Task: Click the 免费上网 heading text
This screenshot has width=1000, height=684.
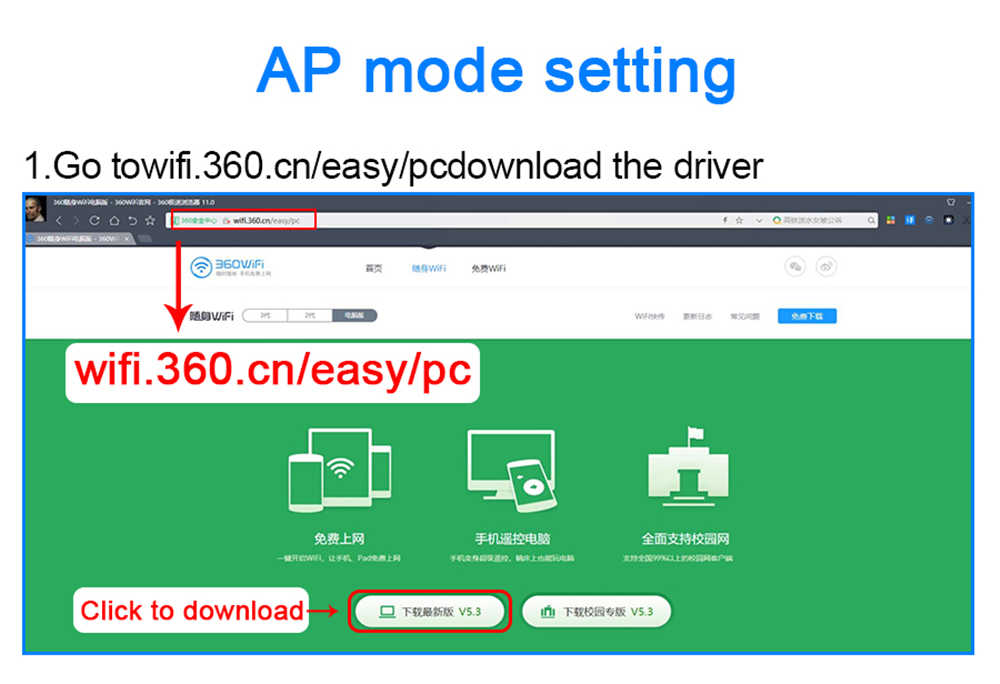Action: [339, 539]
